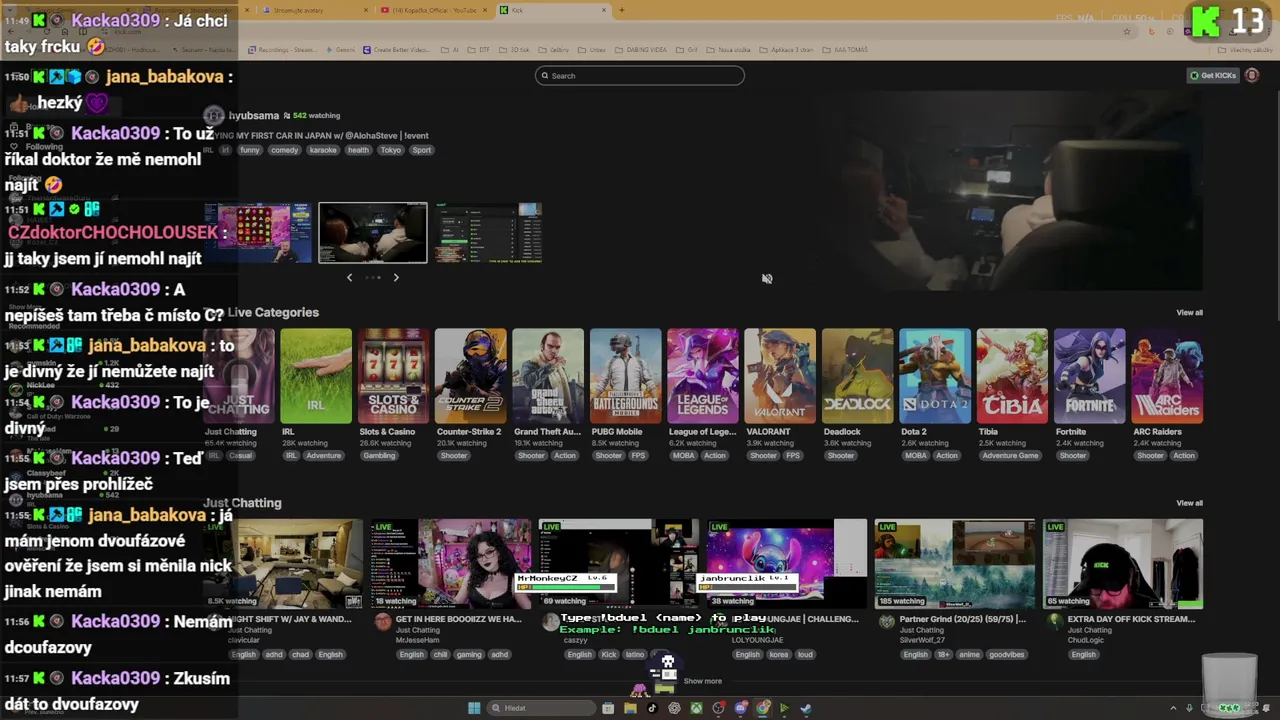Image resolution: width=1280 pixels, height=720 pixels.
Task: Click the karaoke tag on featured stream
Action: [x=323, y=150]
